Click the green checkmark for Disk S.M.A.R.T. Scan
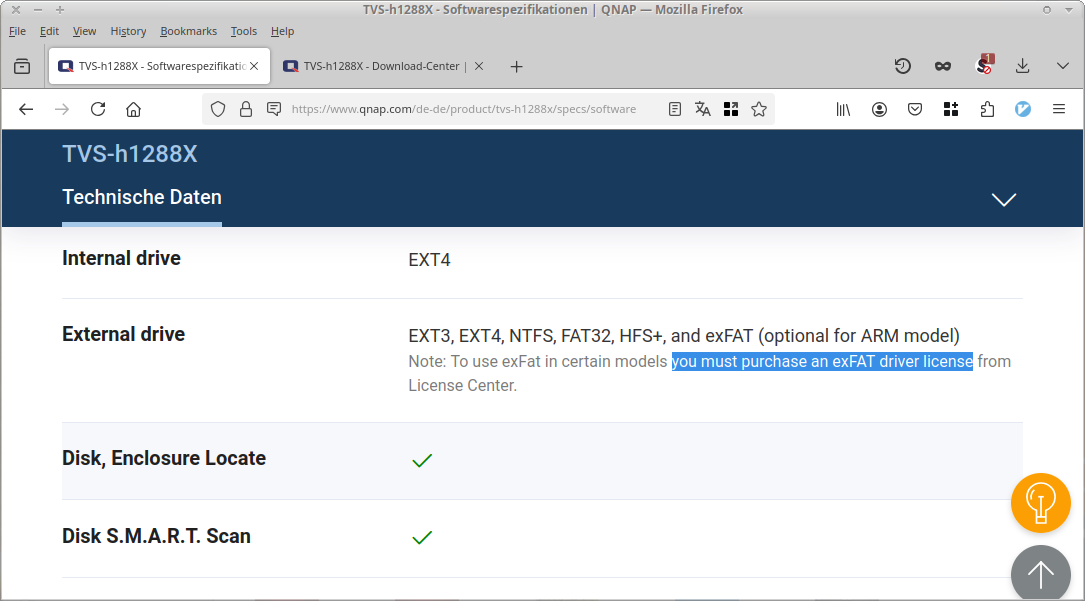 click(422, 537)
